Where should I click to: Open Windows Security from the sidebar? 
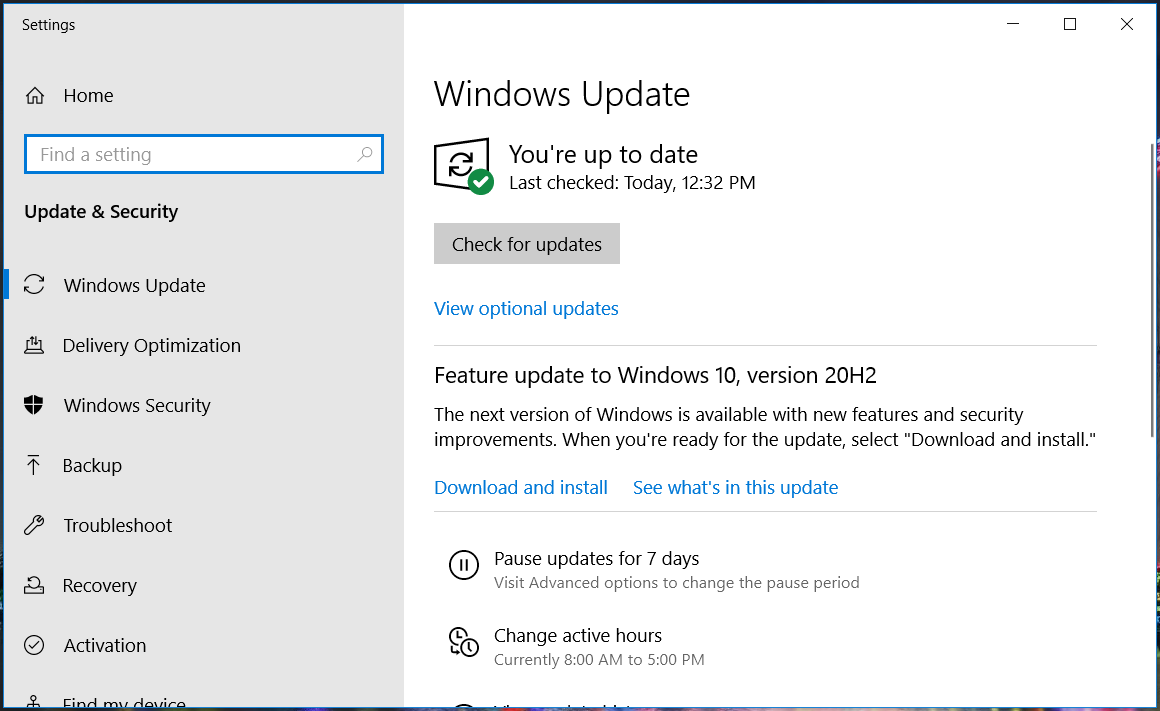coord(136,405)
